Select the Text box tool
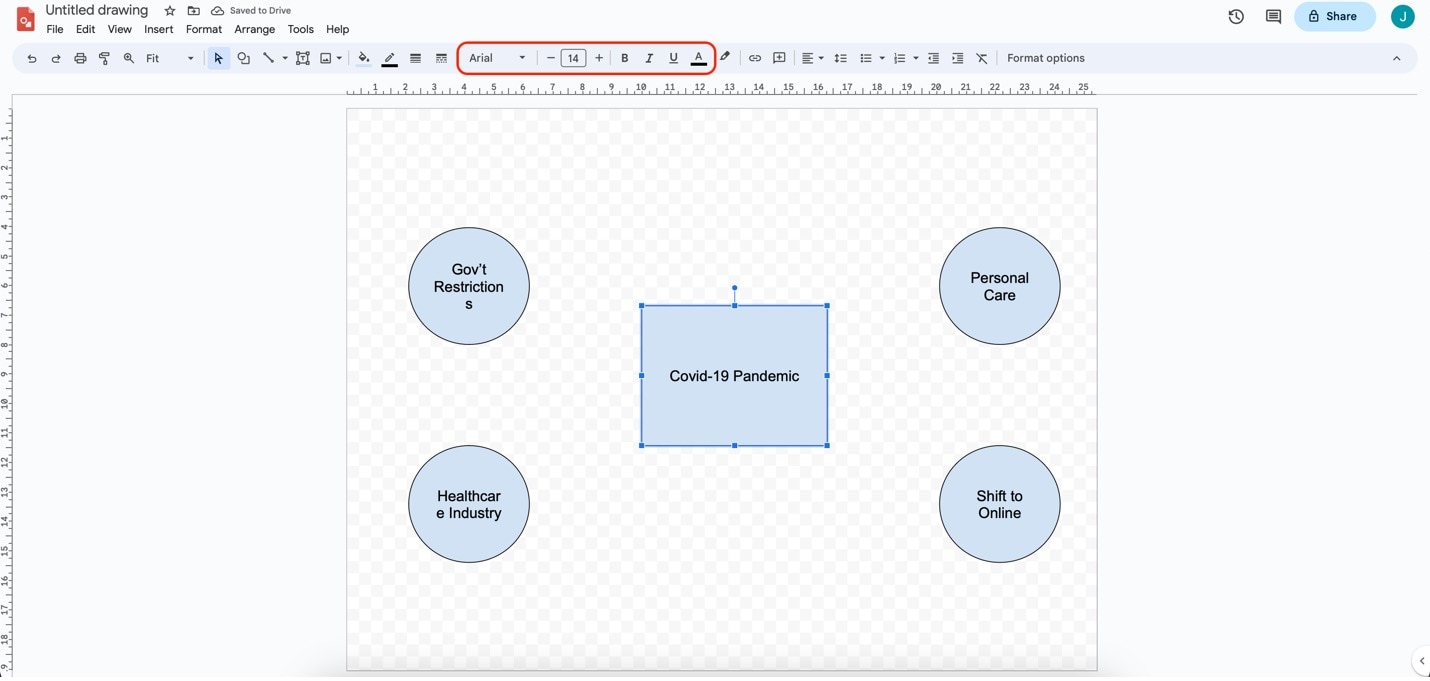This screenshot has width=1430, height=681. pyautogui.click(x=303, y=59)
